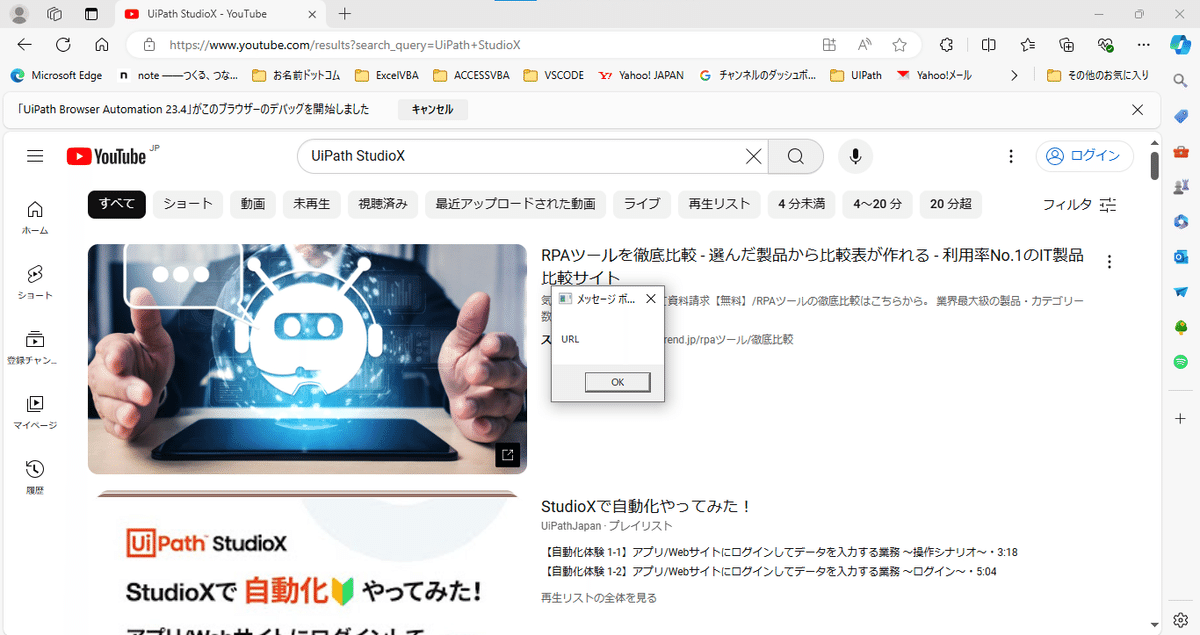
Task: Add page to favorites star icon
Action: [x=899, y=45]
